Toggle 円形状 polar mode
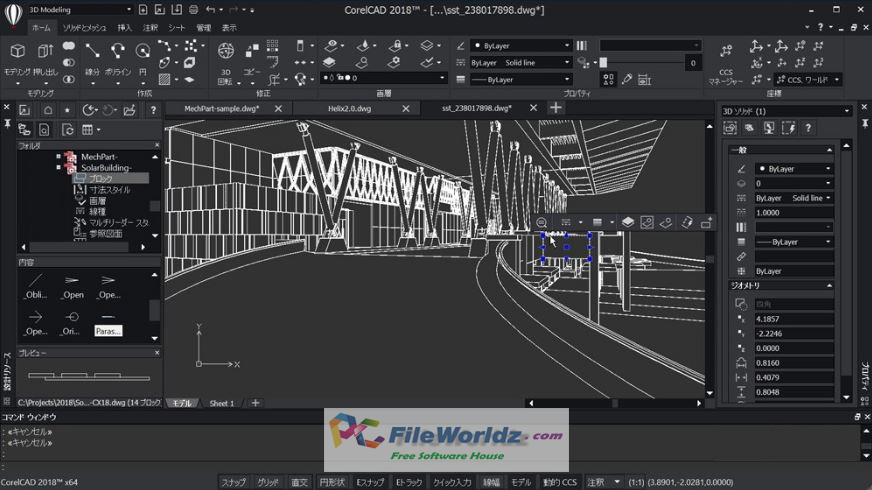The height and width of the screenshot is (490, 872). (x=333, y=482)
